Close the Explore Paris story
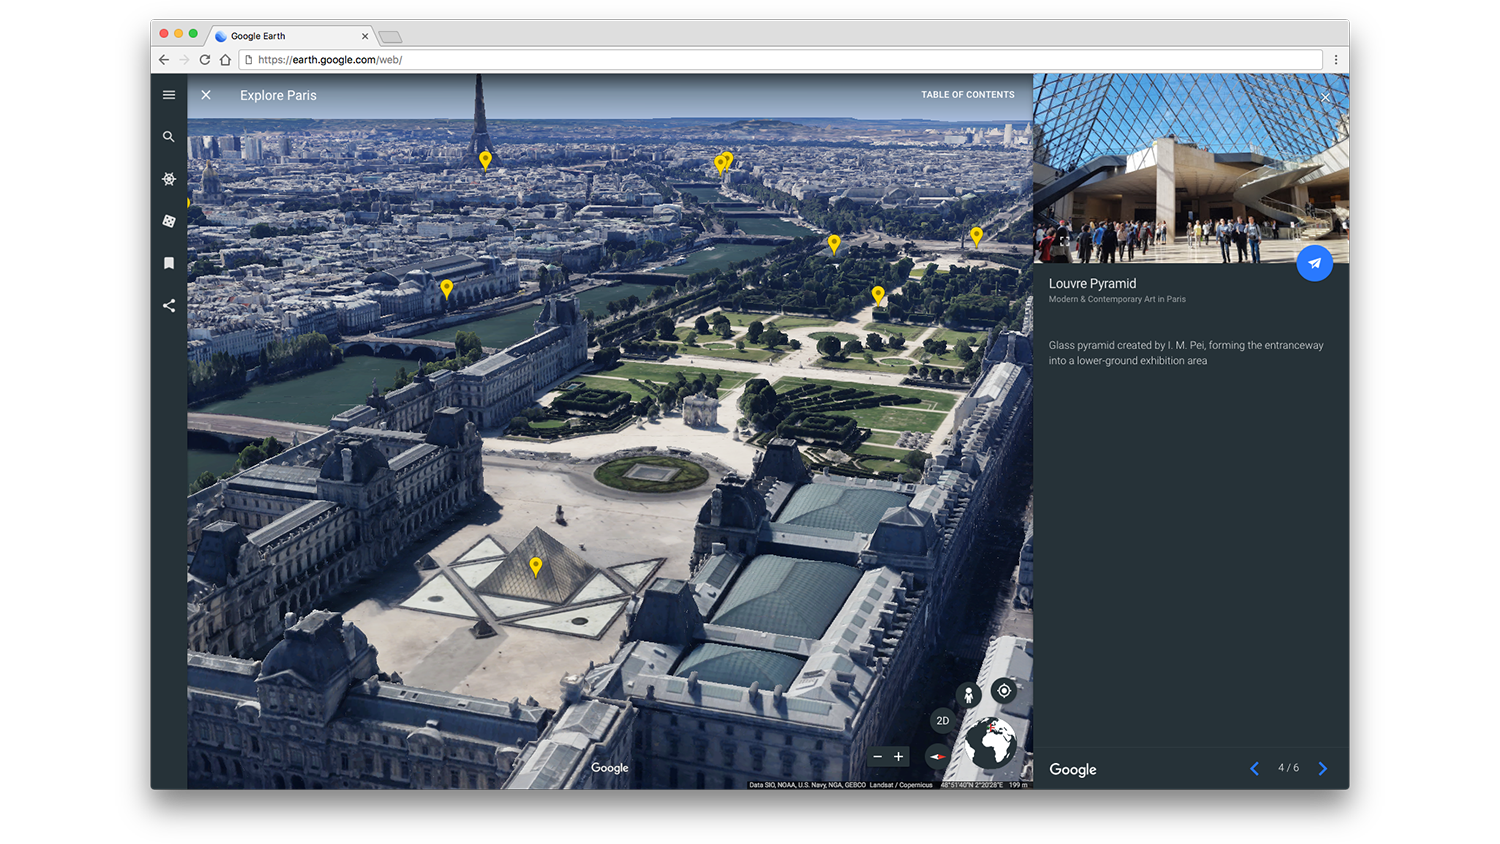The height and width of the screenshot is (844, 1500). (206, 95)
